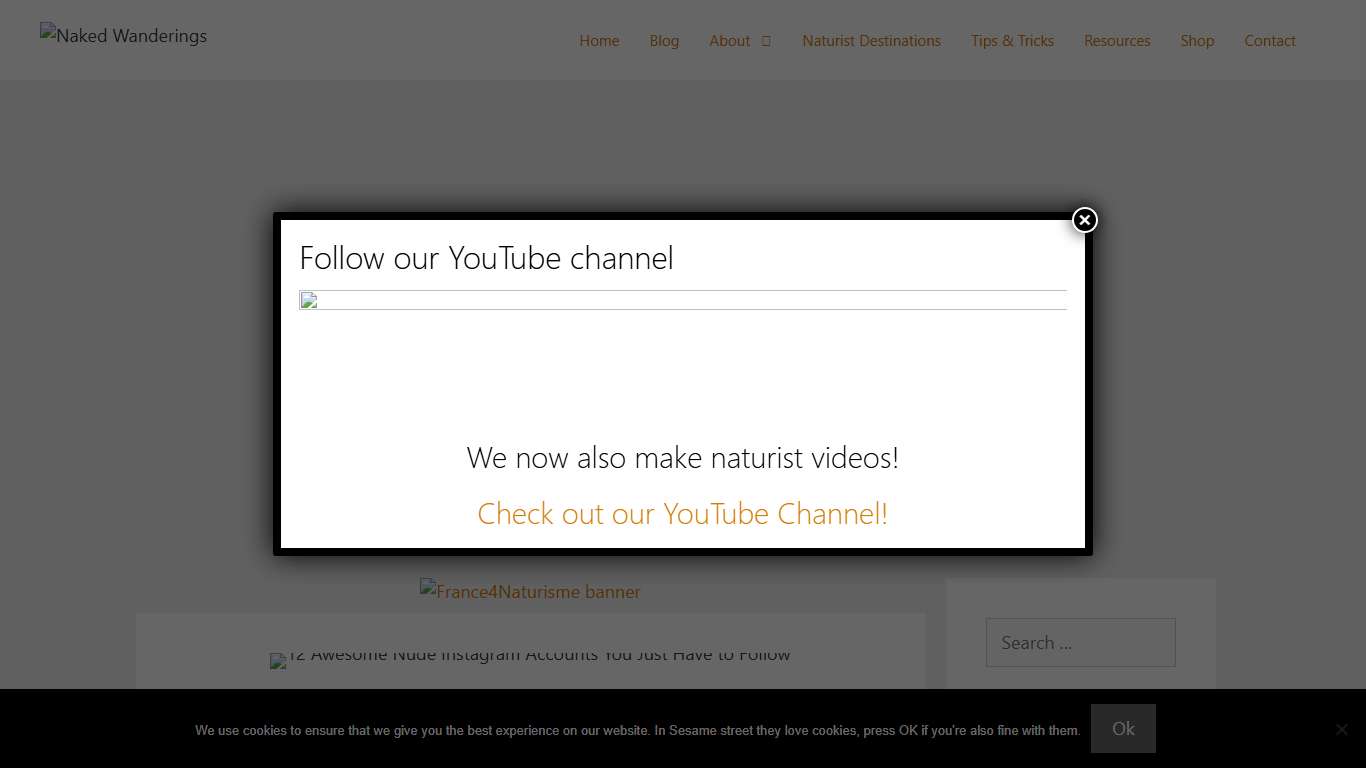Open the France4Naturisme banner

530,591
